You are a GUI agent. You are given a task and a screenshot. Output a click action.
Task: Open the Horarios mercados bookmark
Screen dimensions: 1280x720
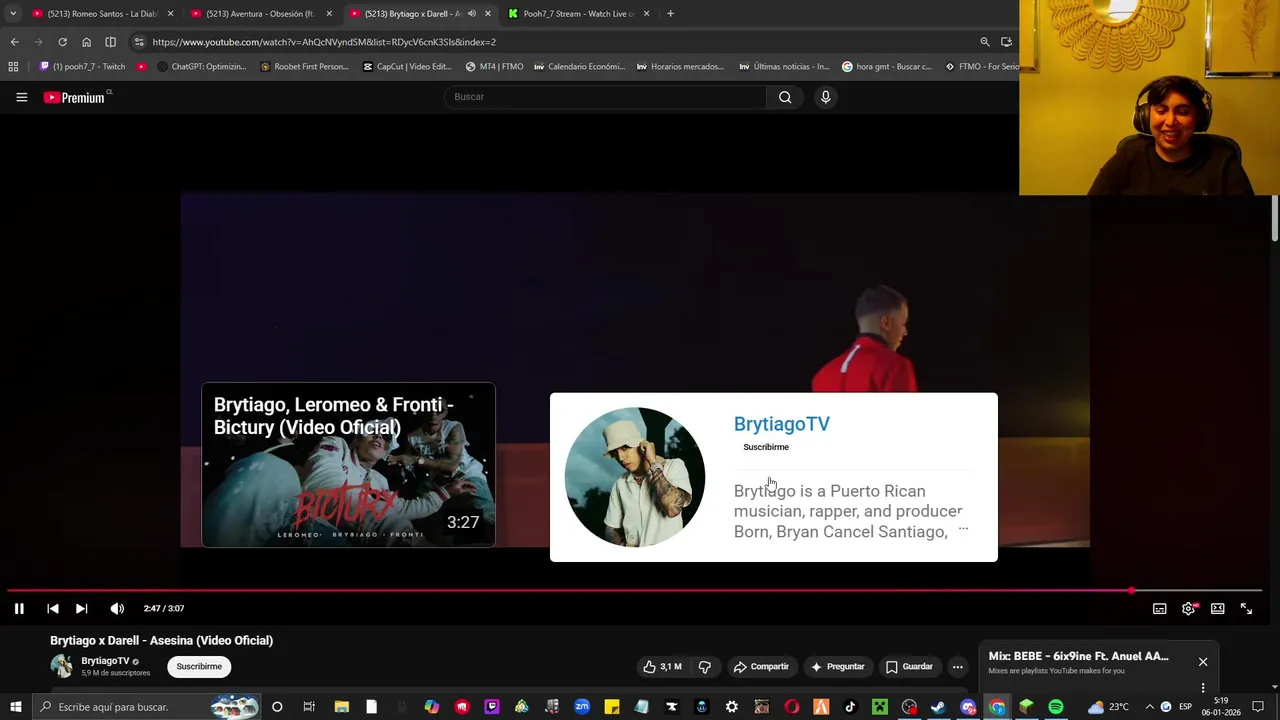tap(680, 67)
